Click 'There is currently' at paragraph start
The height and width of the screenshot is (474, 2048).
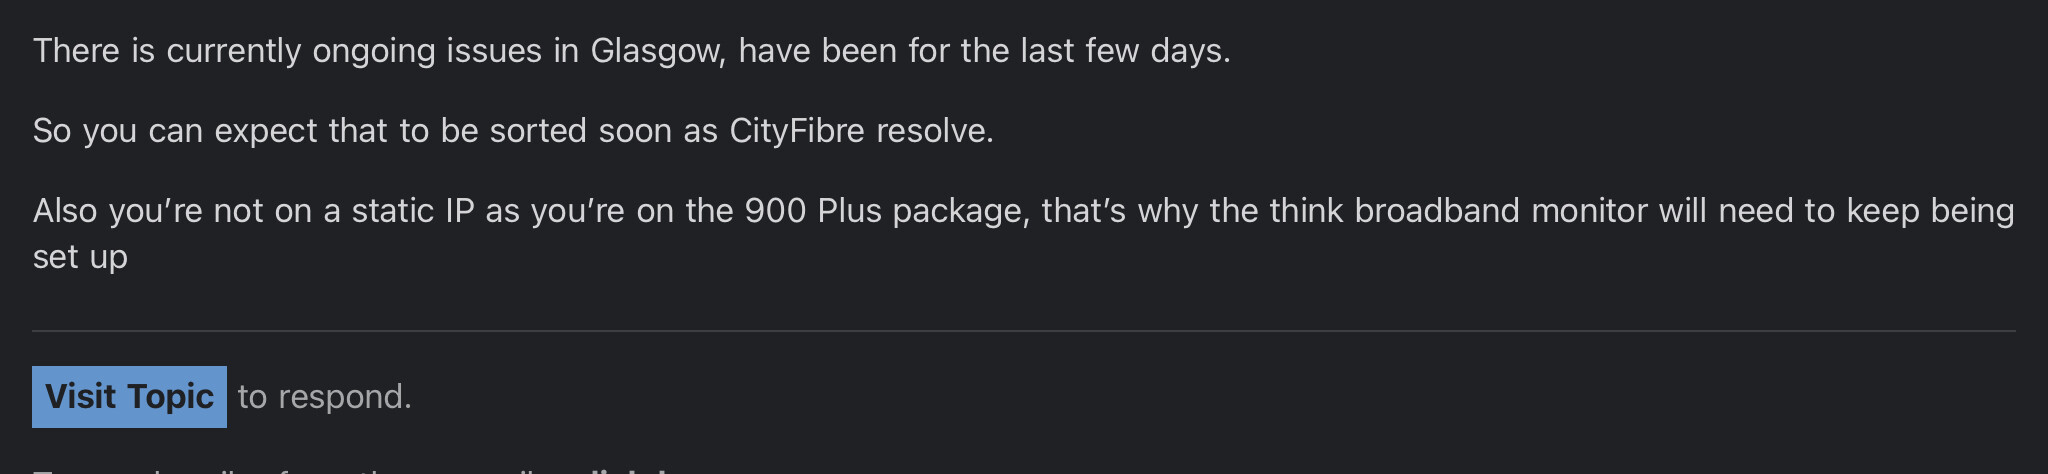167,51
